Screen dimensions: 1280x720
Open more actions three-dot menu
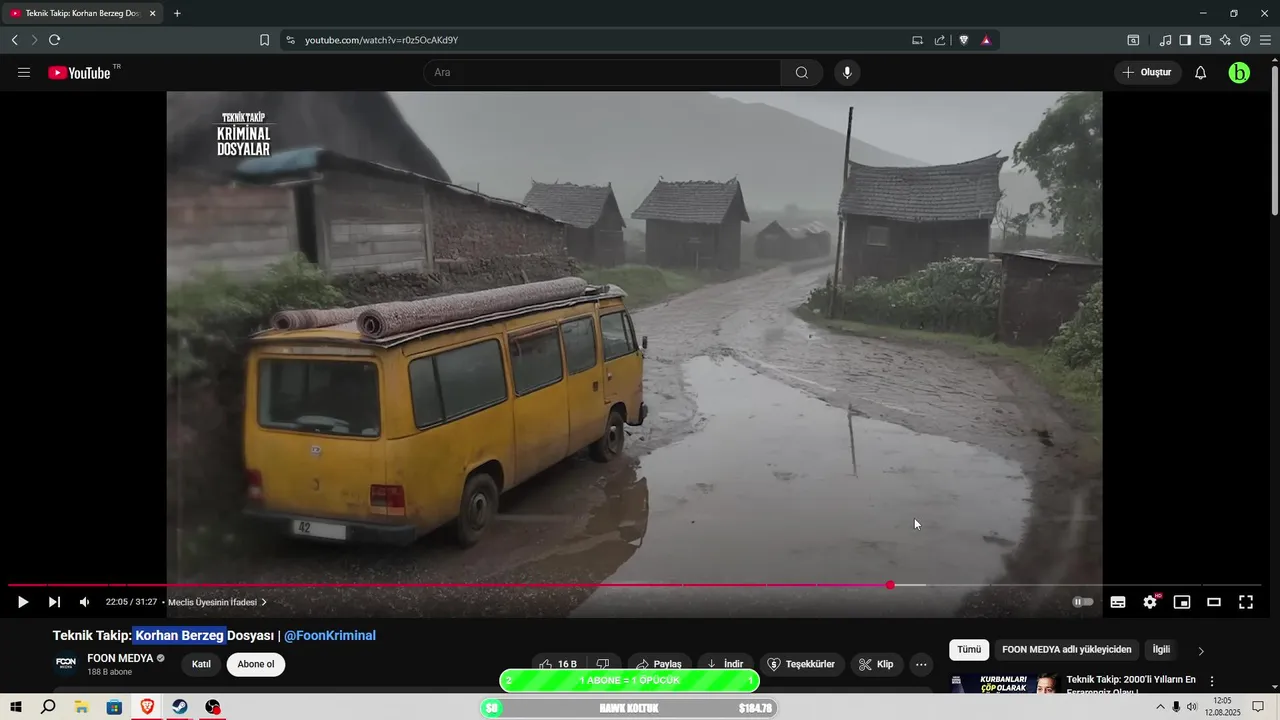(921, 664)
